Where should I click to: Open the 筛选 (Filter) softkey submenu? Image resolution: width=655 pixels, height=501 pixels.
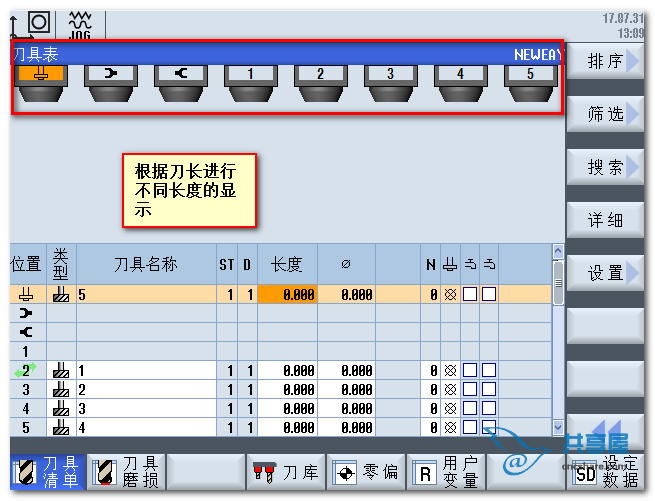point(605,114)
